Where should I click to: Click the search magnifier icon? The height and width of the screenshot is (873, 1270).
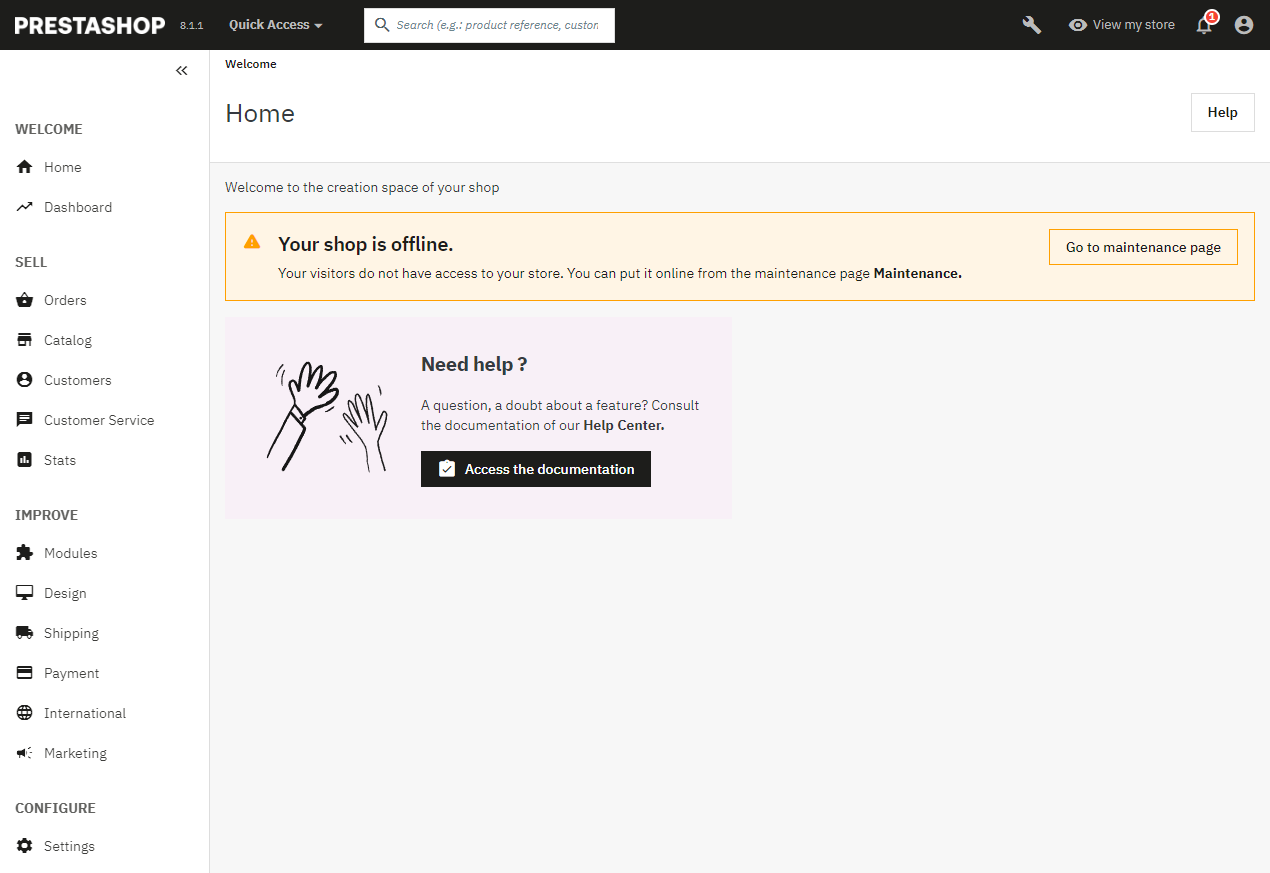tap(381, 25)
